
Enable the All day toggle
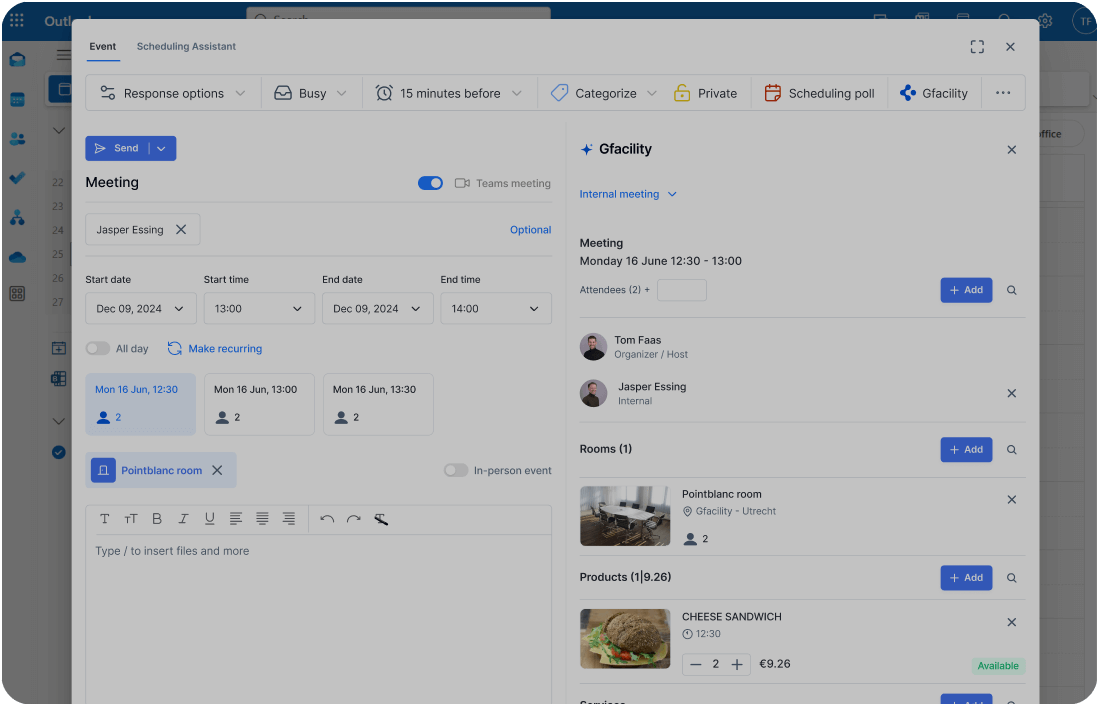click(x=97, y=349)
